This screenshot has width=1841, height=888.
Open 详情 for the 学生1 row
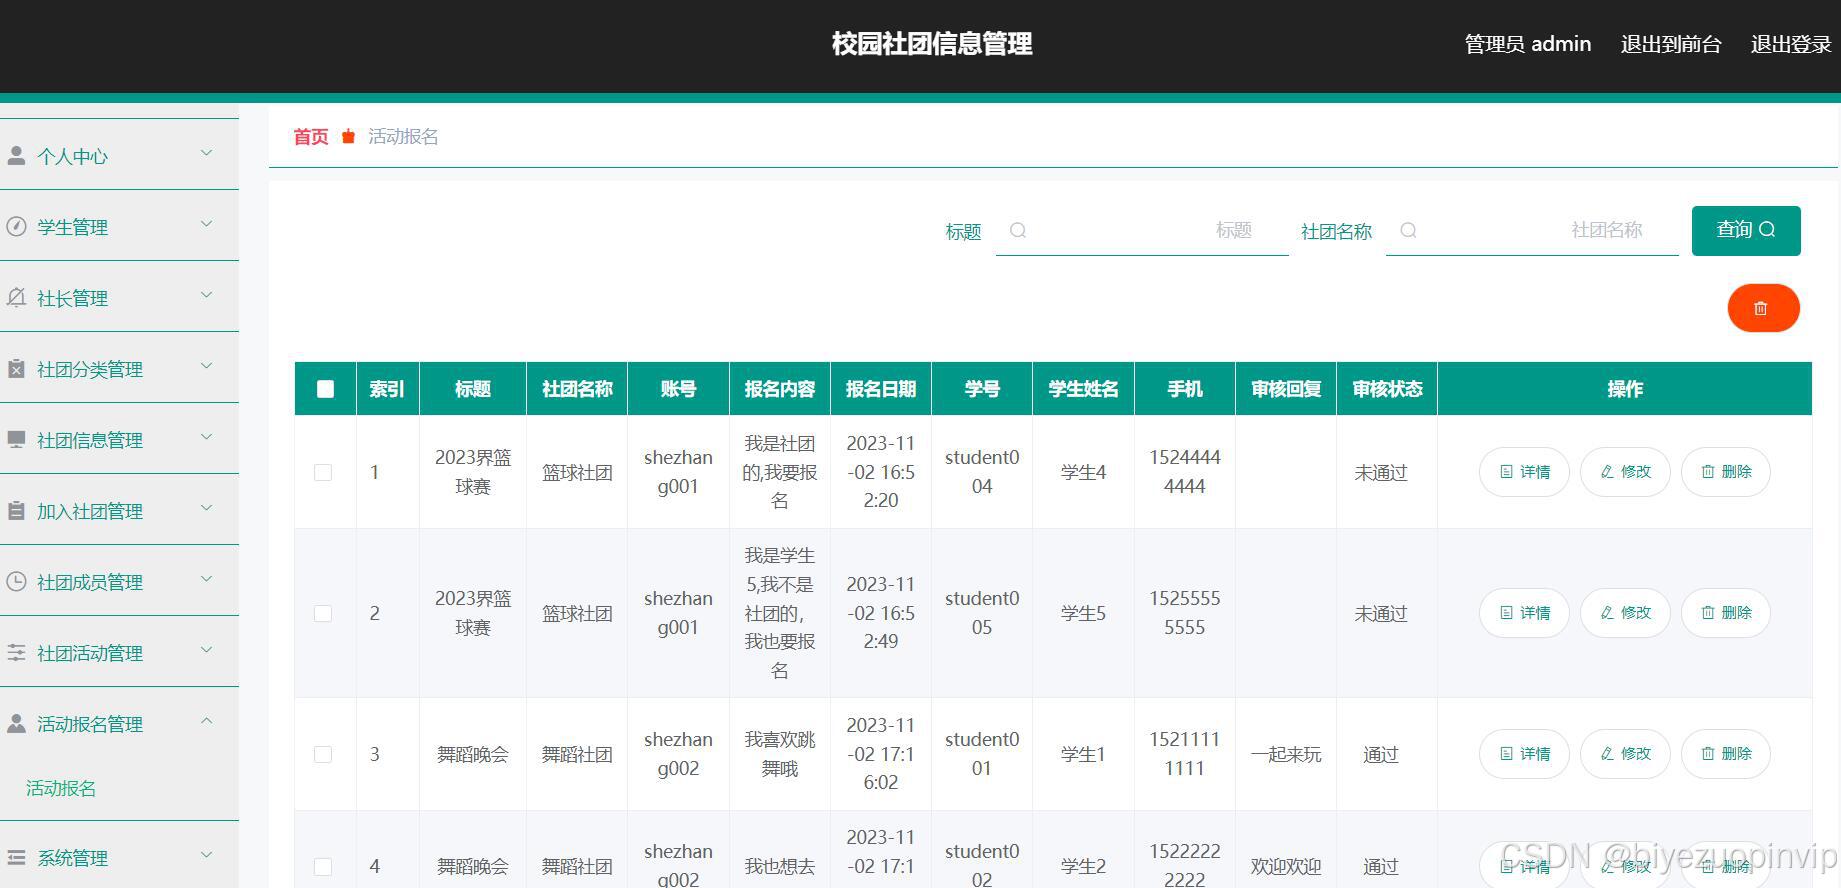pyautogui.click(x=1524, y=754)
